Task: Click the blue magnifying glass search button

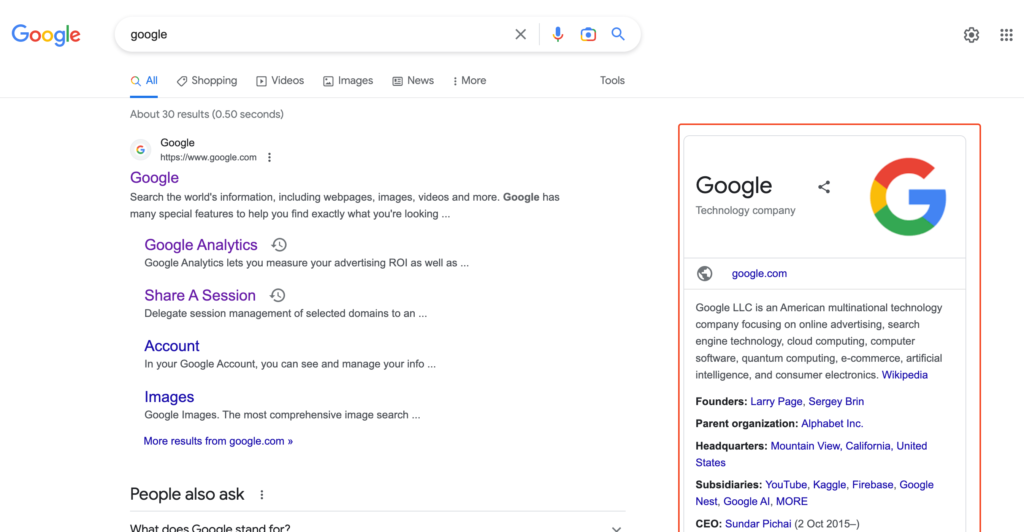Action: pyautogui.click(x=618, y=34)
